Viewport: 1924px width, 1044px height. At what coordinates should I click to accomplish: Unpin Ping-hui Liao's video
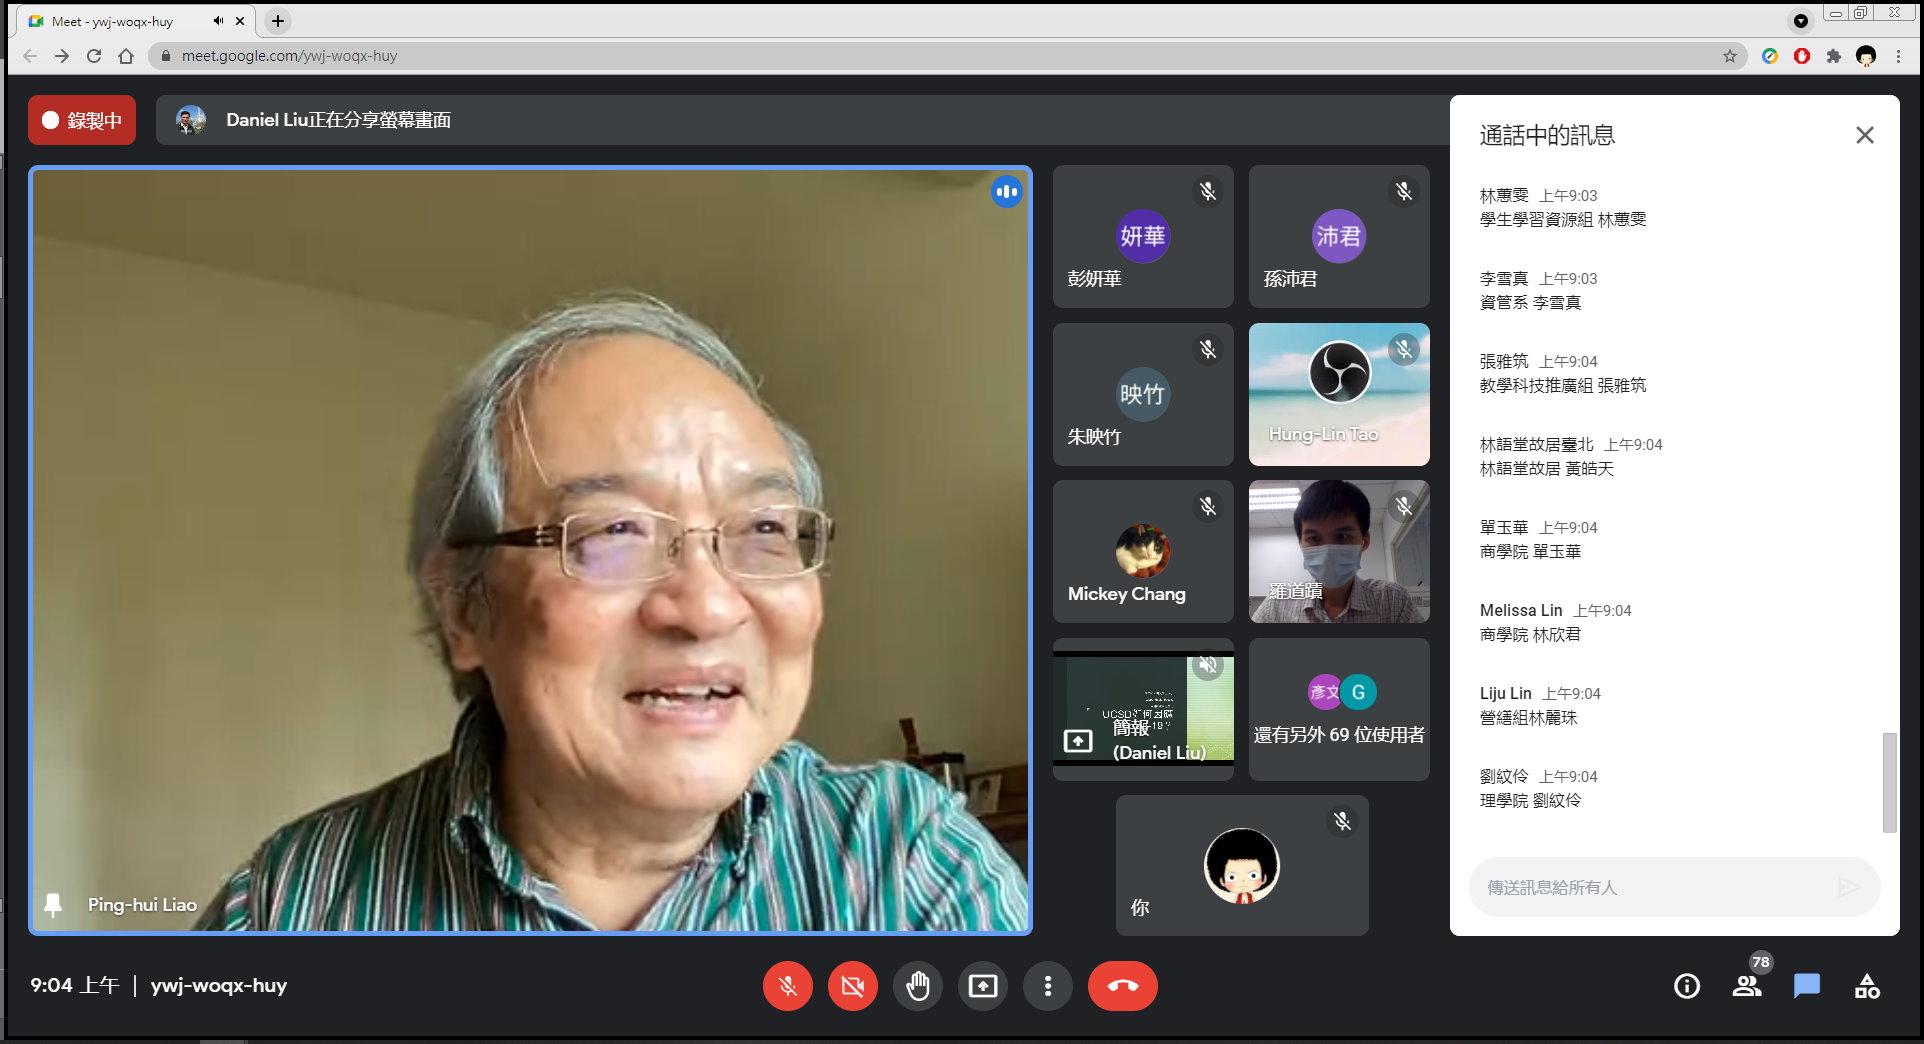55,904
